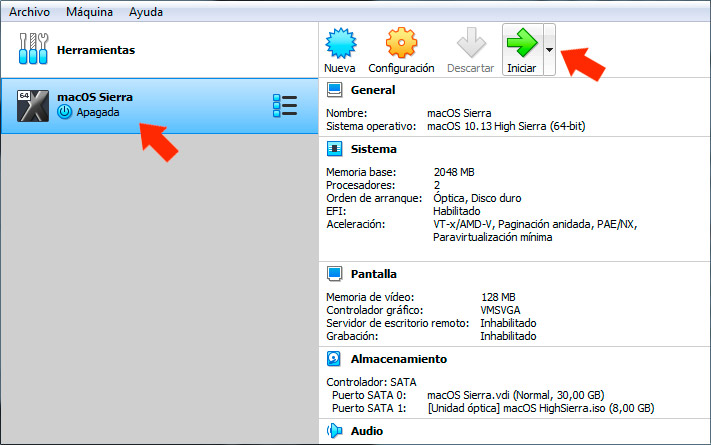This screenshot has height=445, width=711.
Task: Click the Iniciar button label
Action: tap(521, 68)
